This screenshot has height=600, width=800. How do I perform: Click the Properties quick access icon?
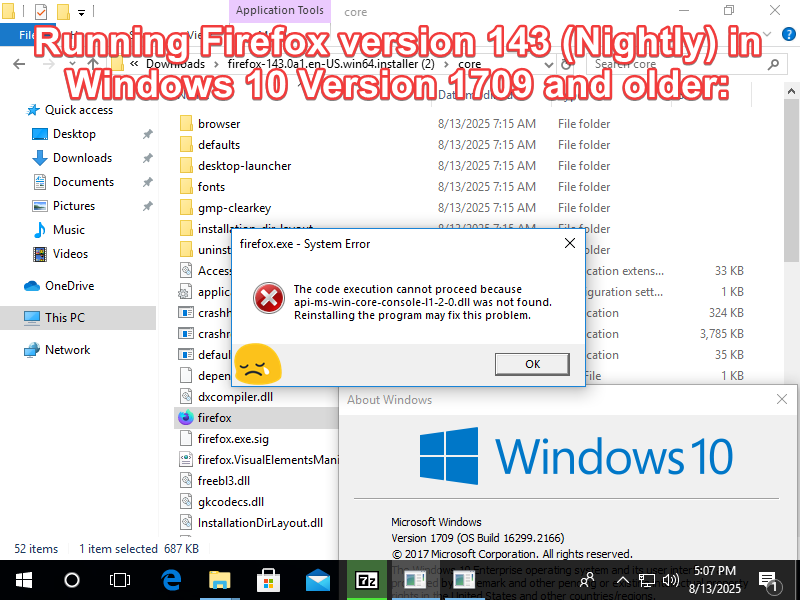[x=41, y=11]
